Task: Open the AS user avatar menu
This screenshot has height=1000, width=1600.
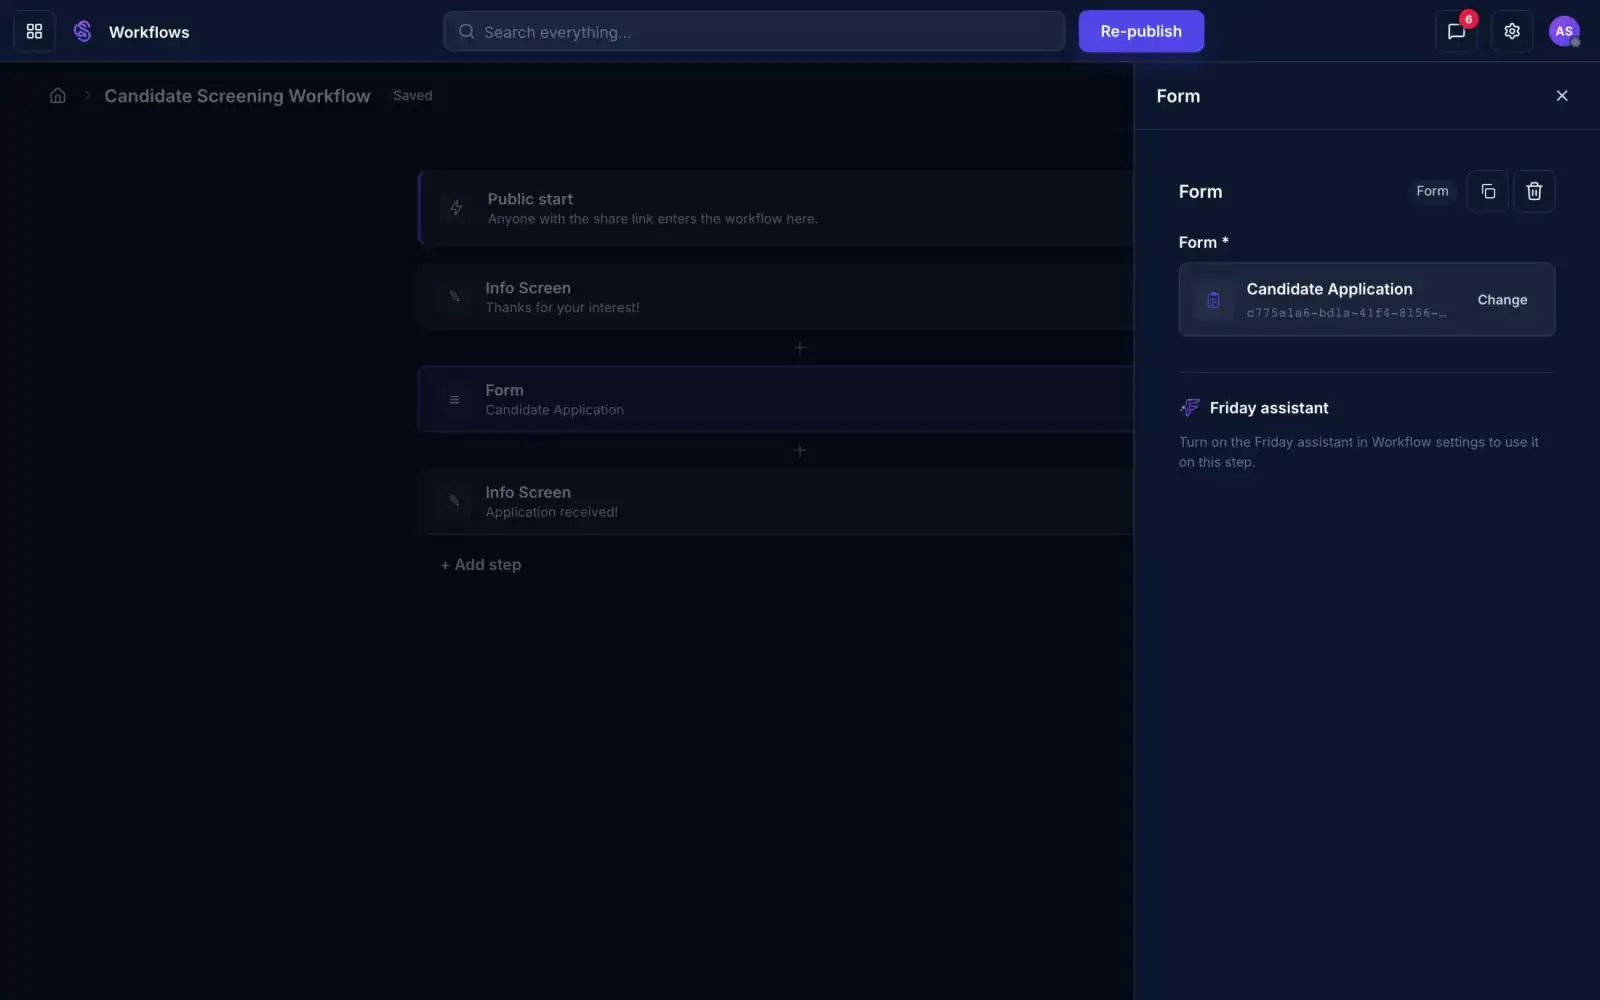Action: [x=1564, y=31]
